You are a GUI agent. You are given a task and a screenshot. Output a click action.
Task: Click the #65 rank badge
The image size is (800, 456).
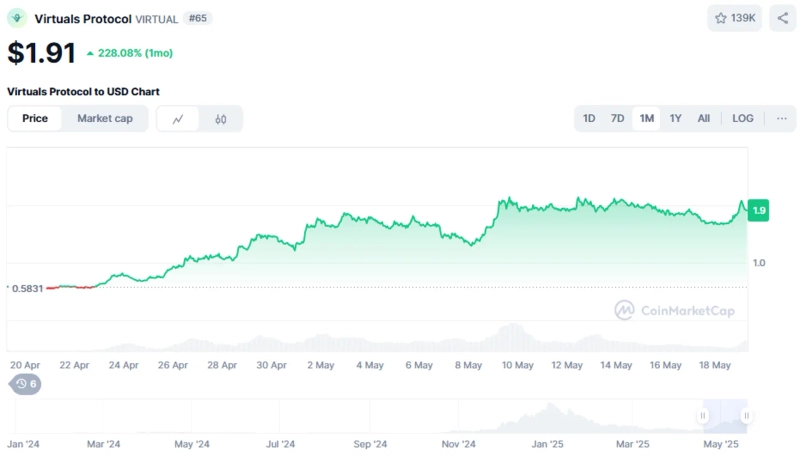tap(199, 18)
